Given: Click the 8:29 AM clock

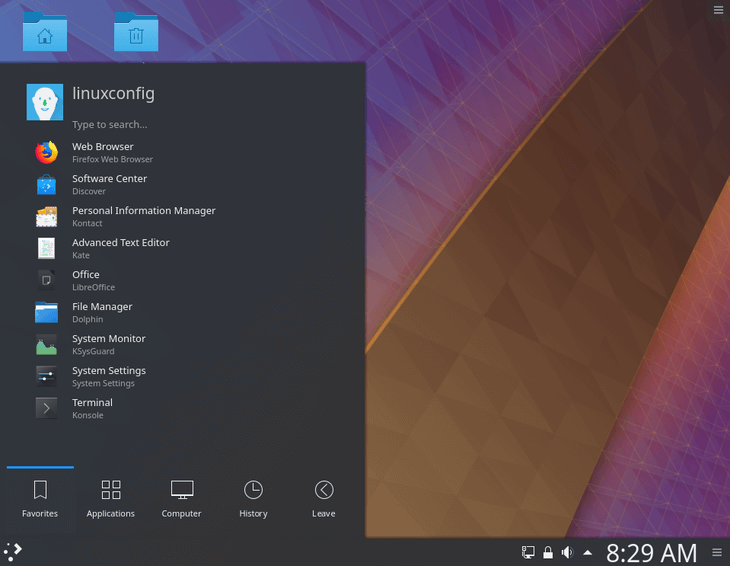Looking at the screenshot, I should (652, 553).
